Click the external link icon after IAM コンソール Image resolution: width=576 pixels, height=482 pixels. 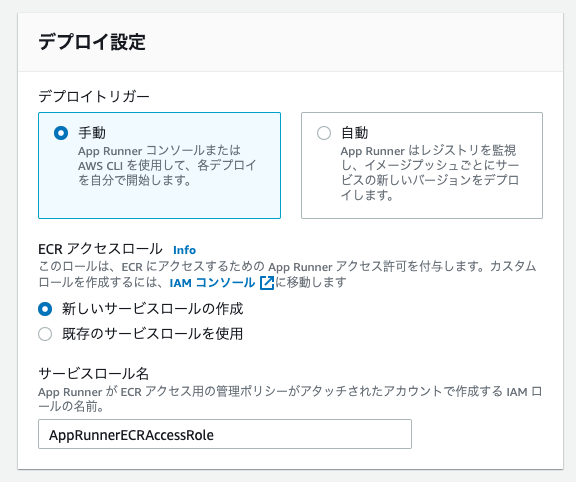267,283
